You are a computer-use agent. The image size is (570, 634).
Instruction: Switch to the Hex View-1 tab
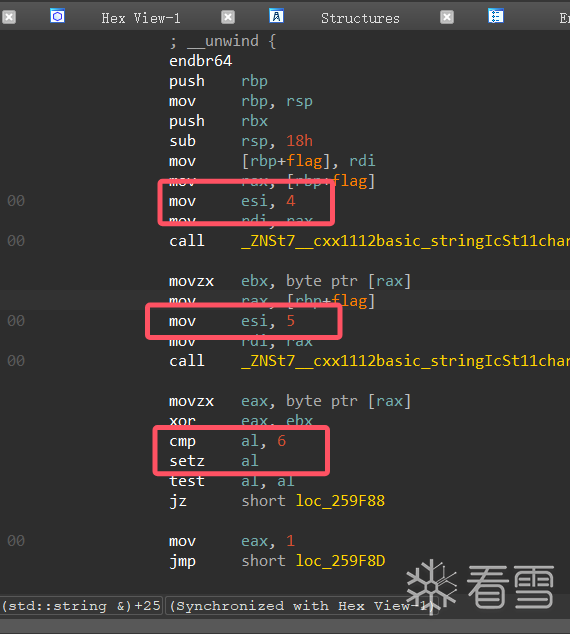(141, 18)
